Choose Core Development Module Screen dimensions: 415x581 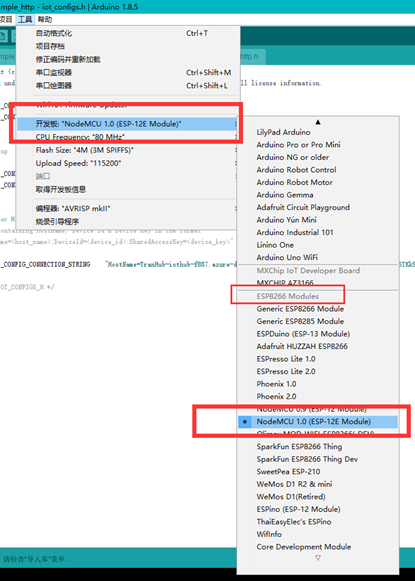pyautogui.click(x=318, y=547)
